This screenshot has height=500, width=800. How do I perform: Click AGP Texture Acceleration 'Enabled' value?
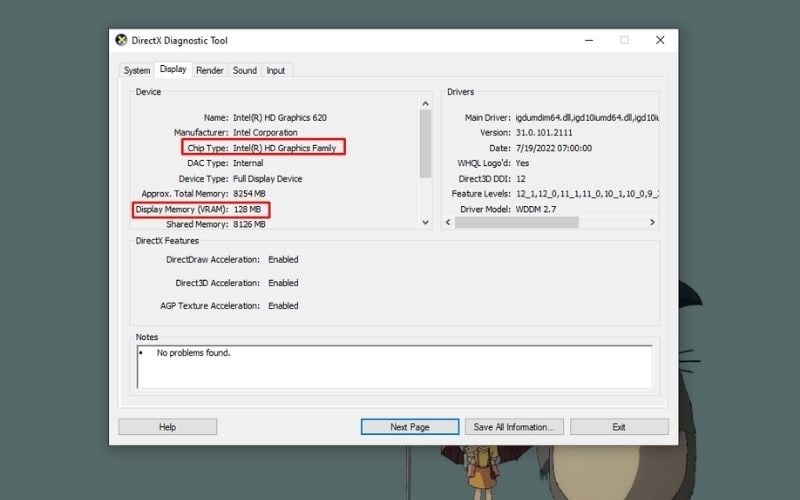pyautogui.click(x=283, y=306)
